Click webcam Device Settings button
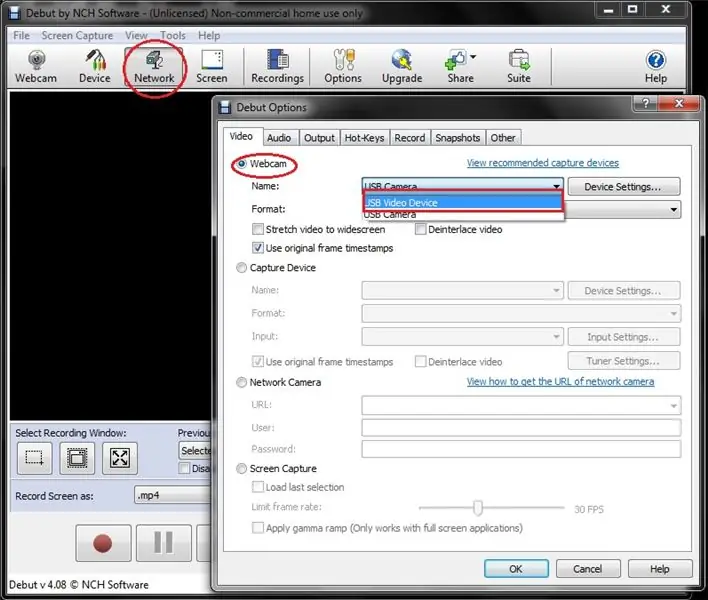The height and width of the screenshot is (600, 708). coord(624,186)
